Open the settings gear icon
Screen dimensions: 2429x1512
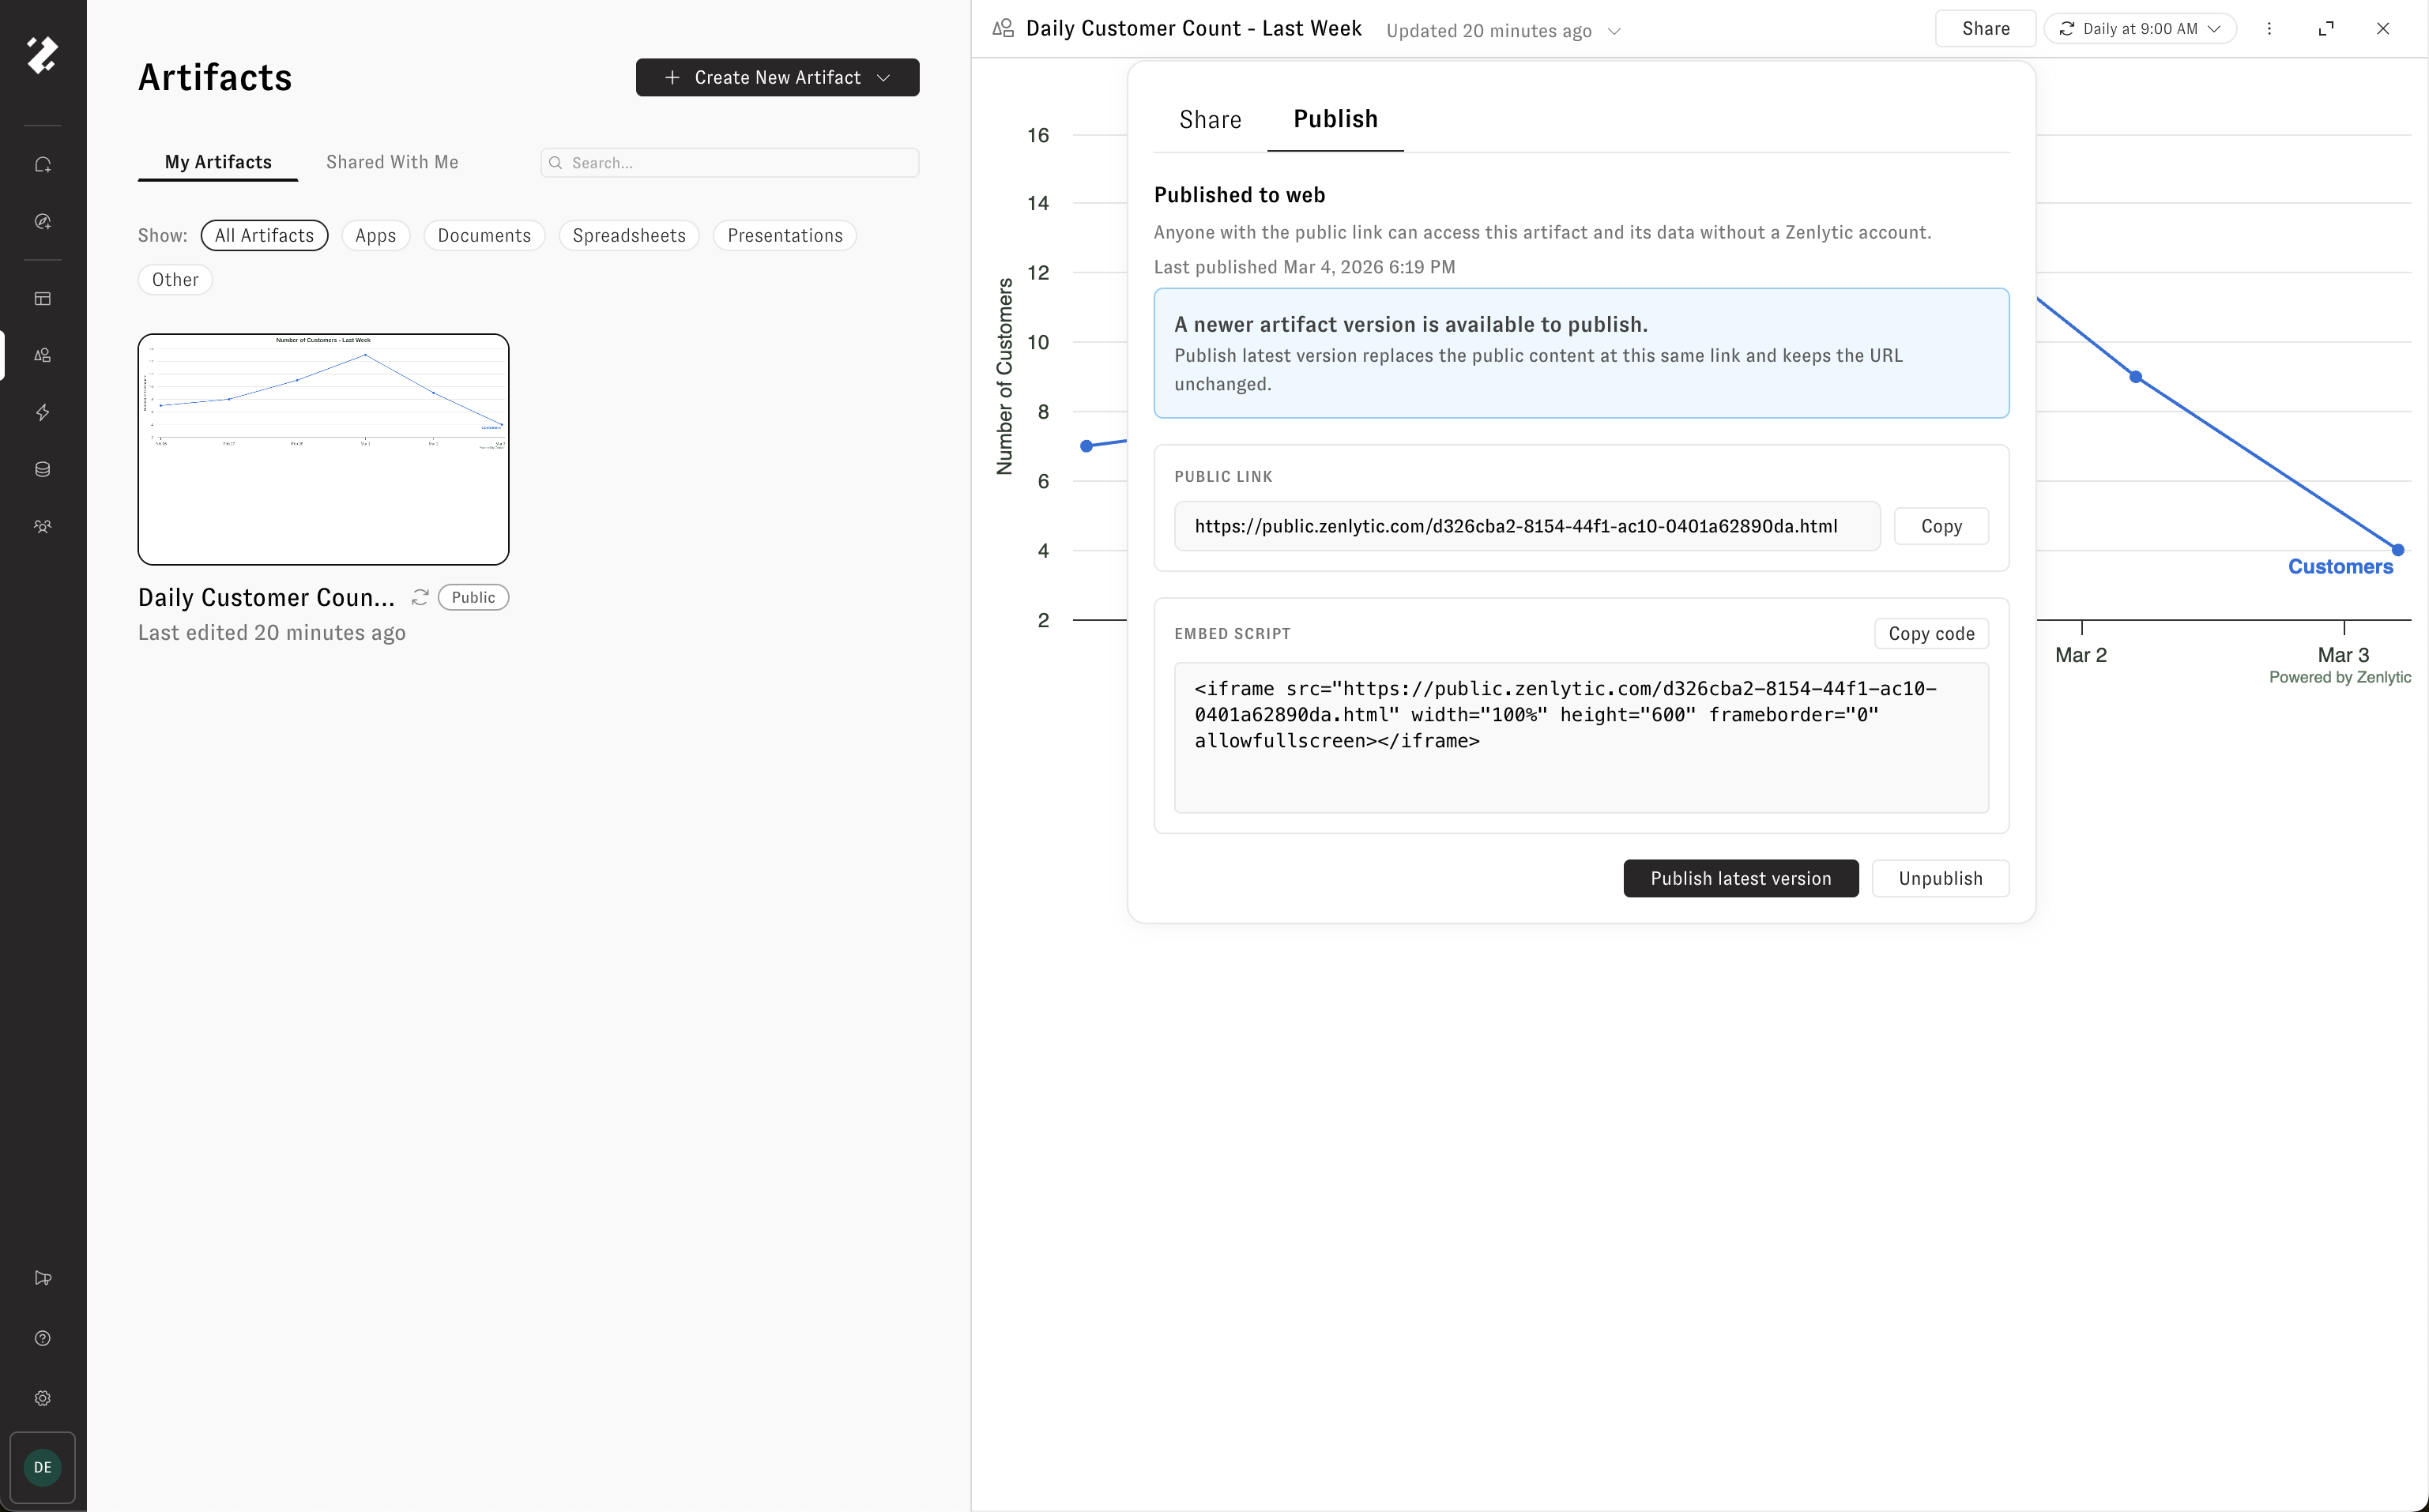(42, 1398)
